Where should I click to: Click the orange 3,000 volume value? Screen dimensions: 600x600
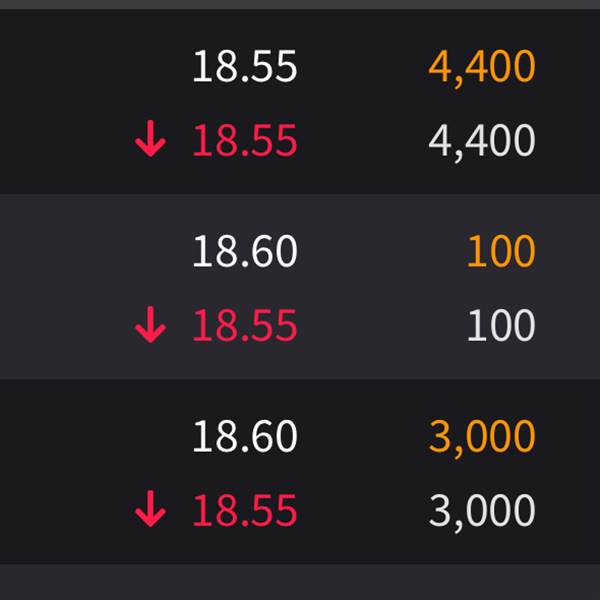[482, 437]
